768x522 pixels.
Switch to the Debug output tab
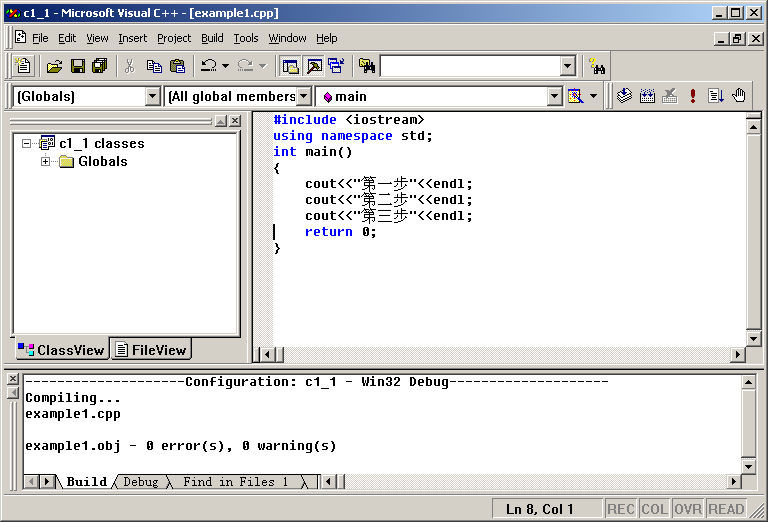click(x=140, y=482)
